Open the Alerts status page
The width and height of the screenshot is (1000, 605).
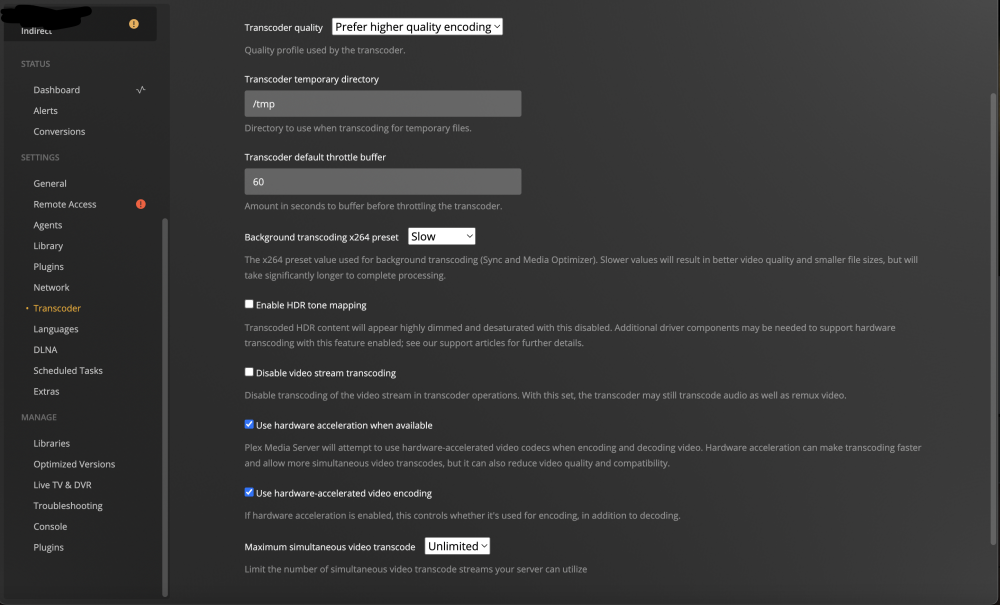click(x=45, y=110)
